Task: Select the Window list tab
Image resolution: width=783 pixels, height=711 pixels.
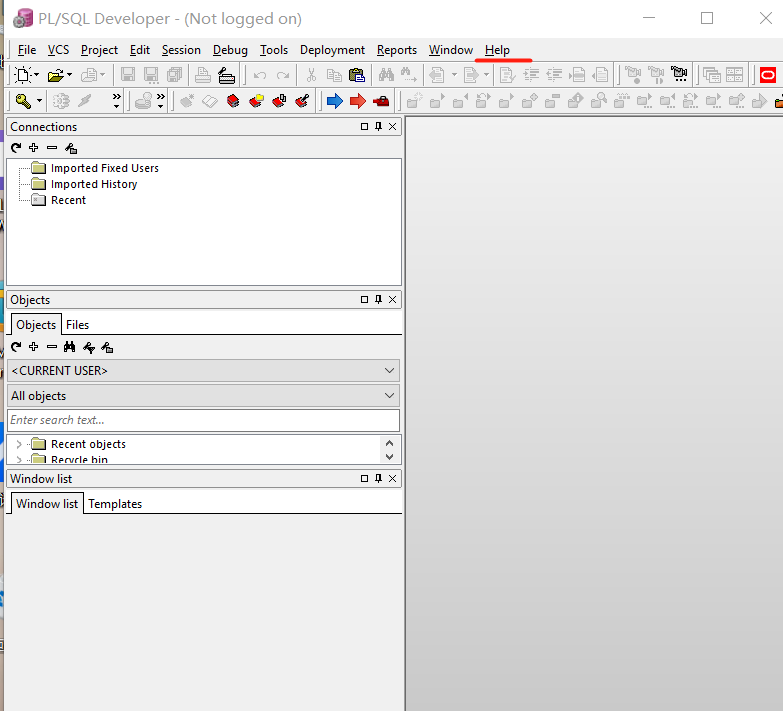Action: point(47,503)
